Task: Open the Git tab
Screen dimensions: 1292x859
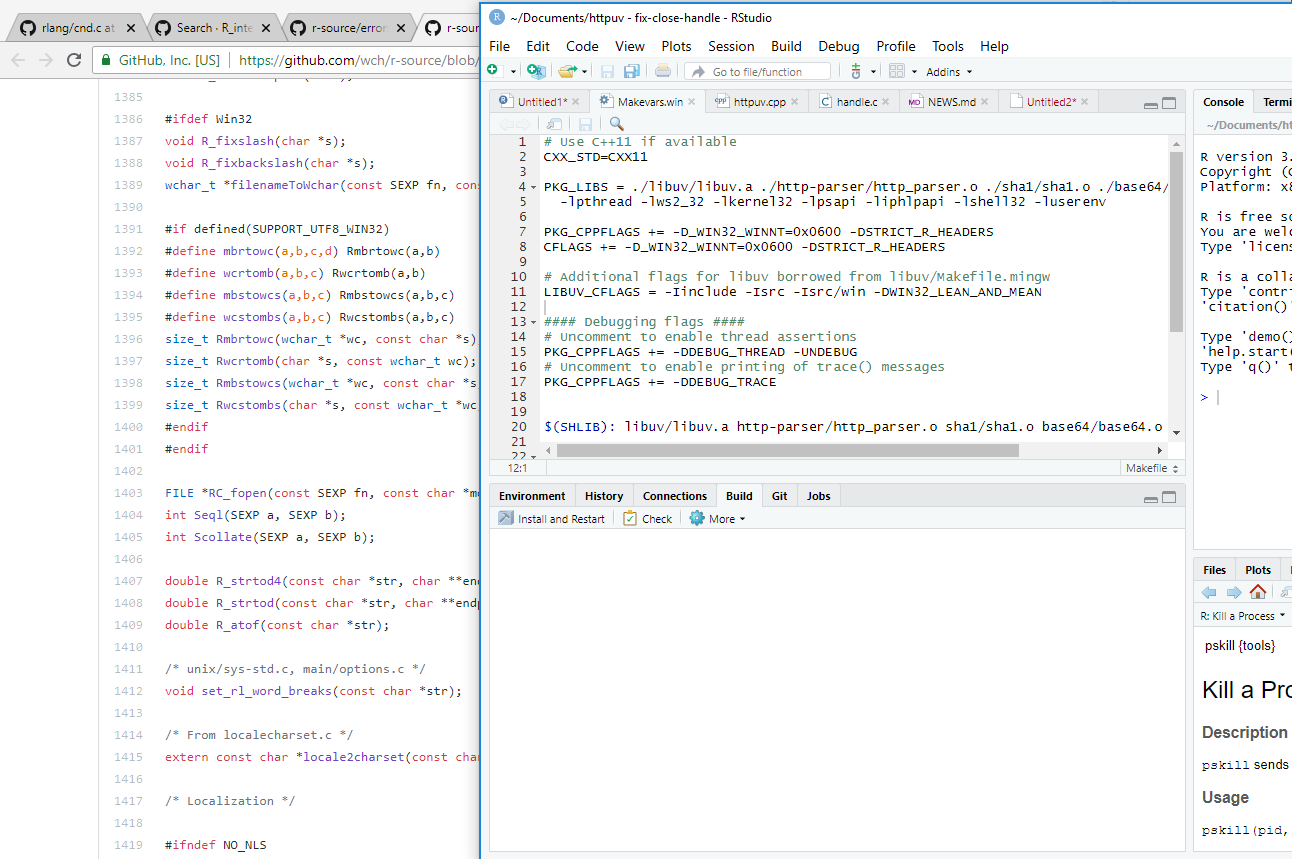Action: tap(779, 495)
